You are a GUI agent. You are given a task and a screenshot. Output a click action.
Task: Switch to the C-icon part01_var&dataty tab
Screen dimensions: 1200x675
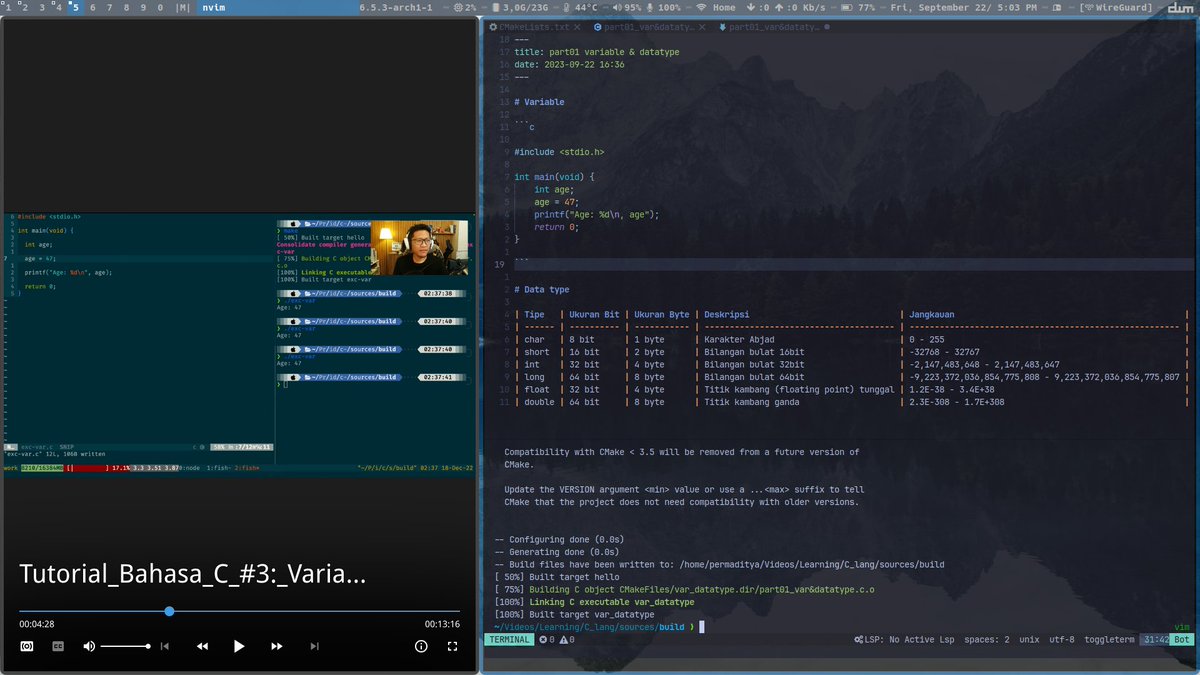pos(649,27)
